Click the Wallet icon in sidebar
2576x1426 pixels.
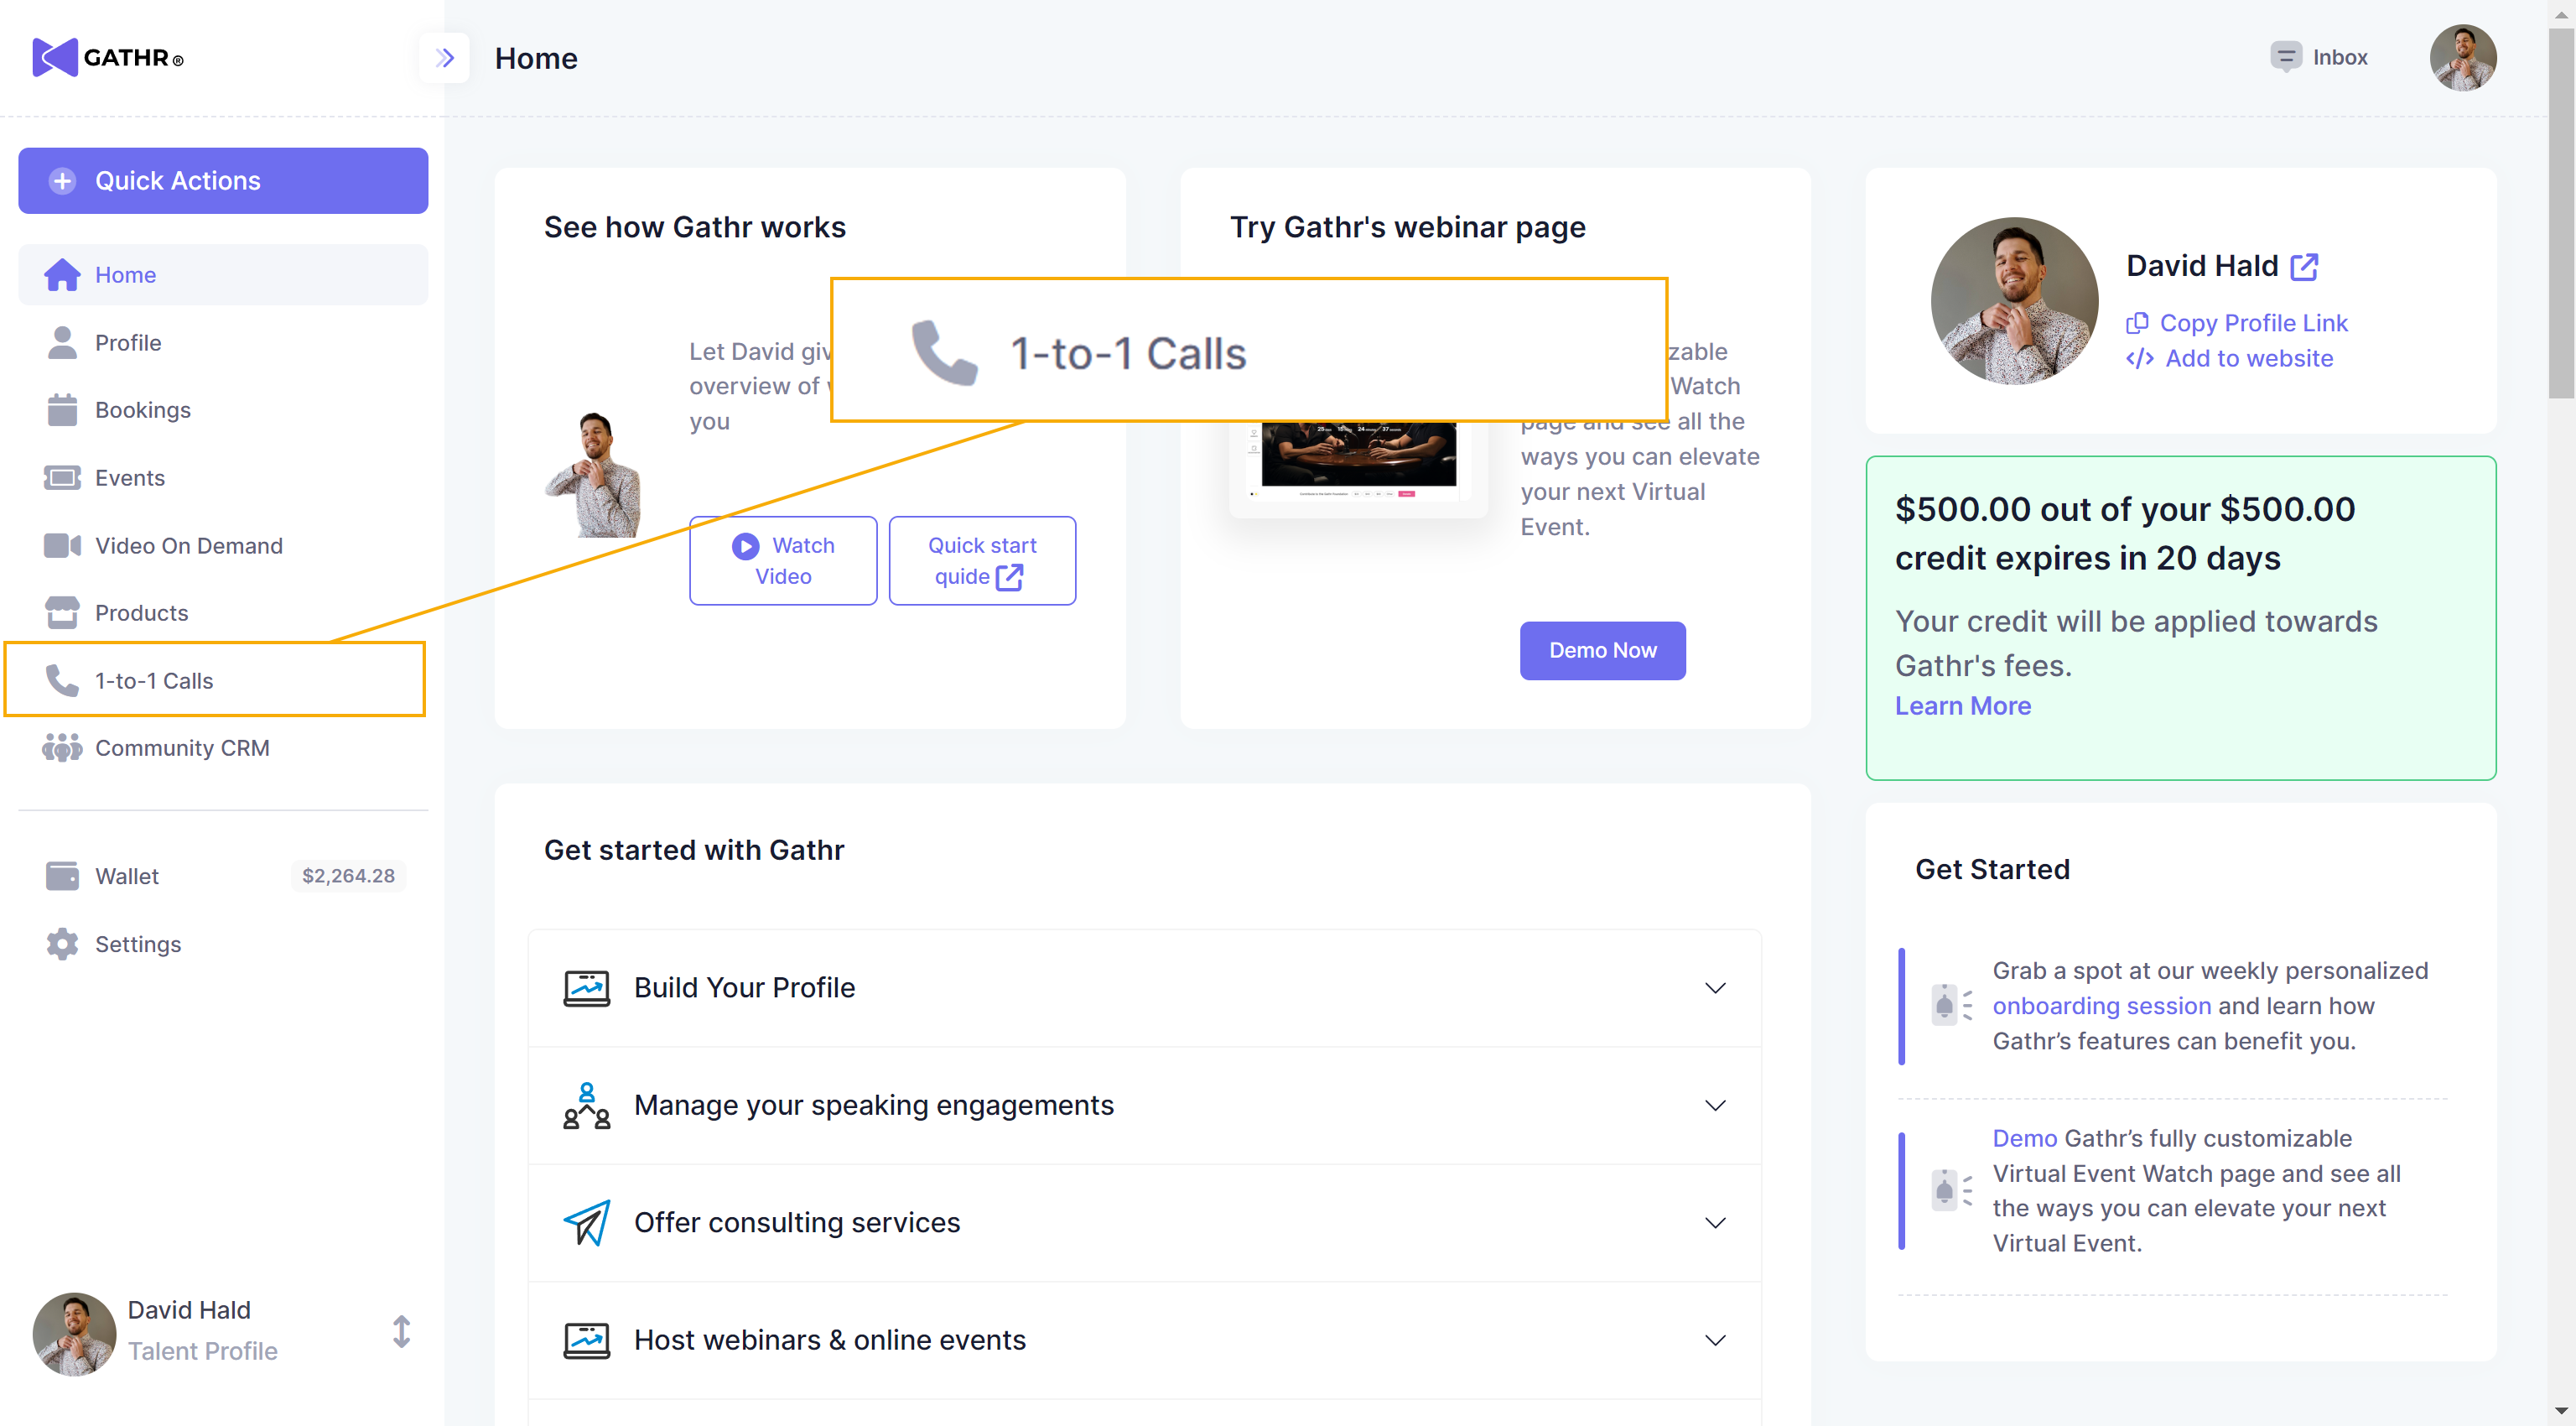point(62,876)
